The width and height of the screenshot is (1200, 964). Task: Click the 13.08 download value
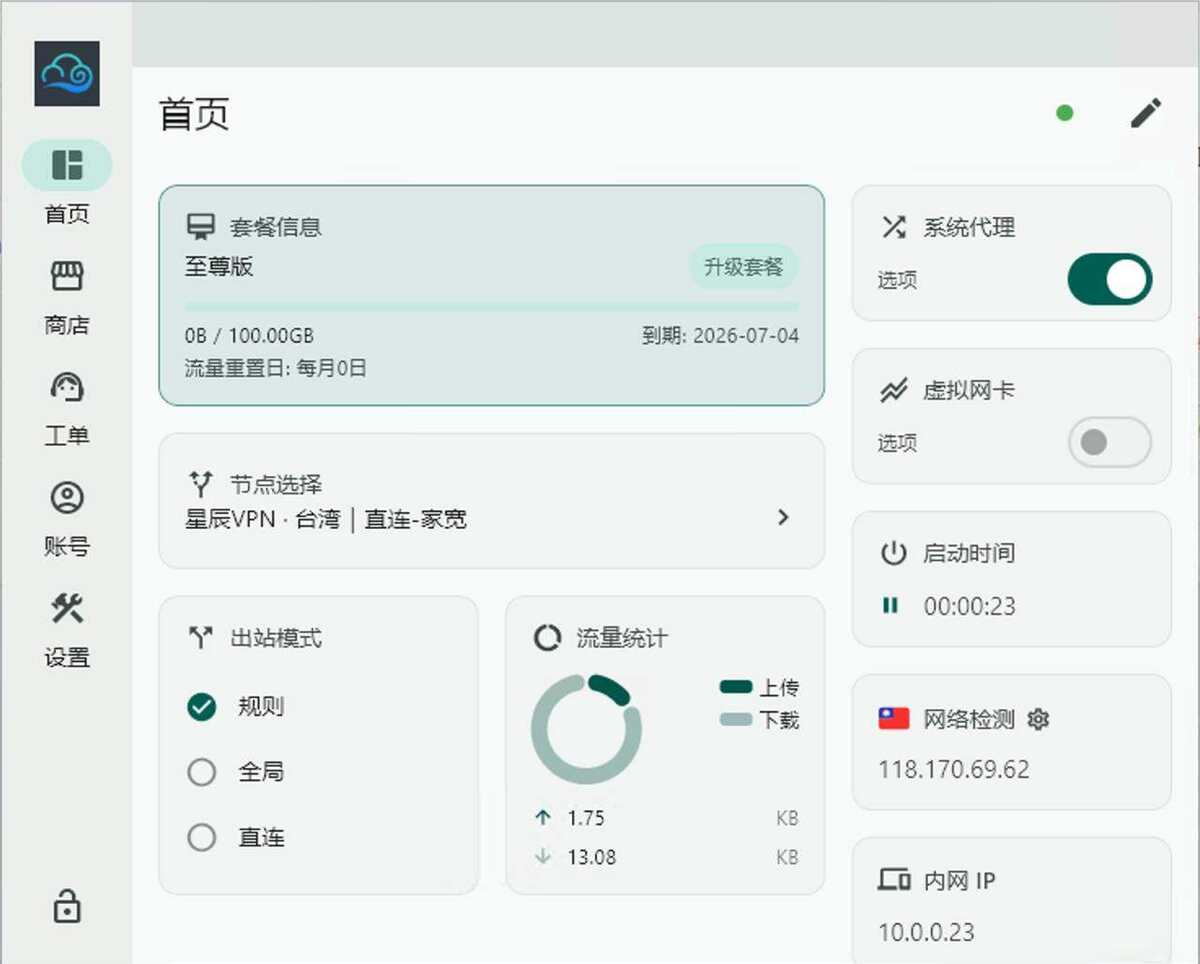coord(592,857)
